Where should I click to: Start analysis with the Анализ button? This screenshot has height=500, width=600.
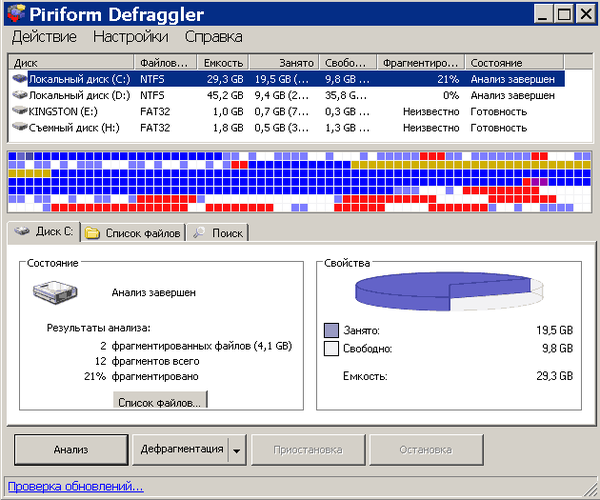click(71, 450)
